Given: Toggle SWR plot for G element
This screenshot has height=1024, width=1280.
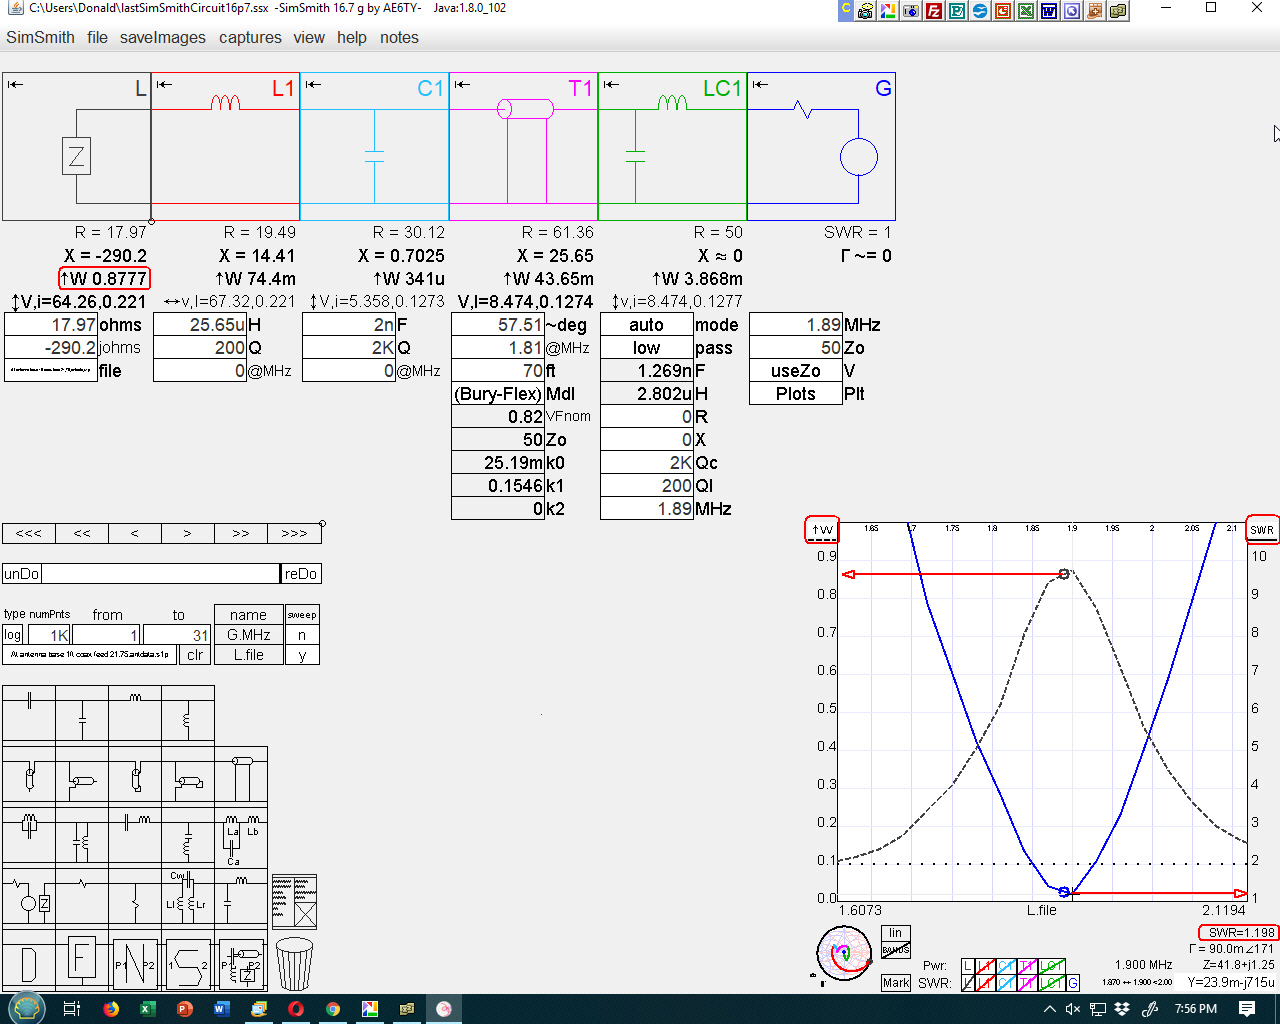Looking at the screenshot, I should (x=1072, y=983).
